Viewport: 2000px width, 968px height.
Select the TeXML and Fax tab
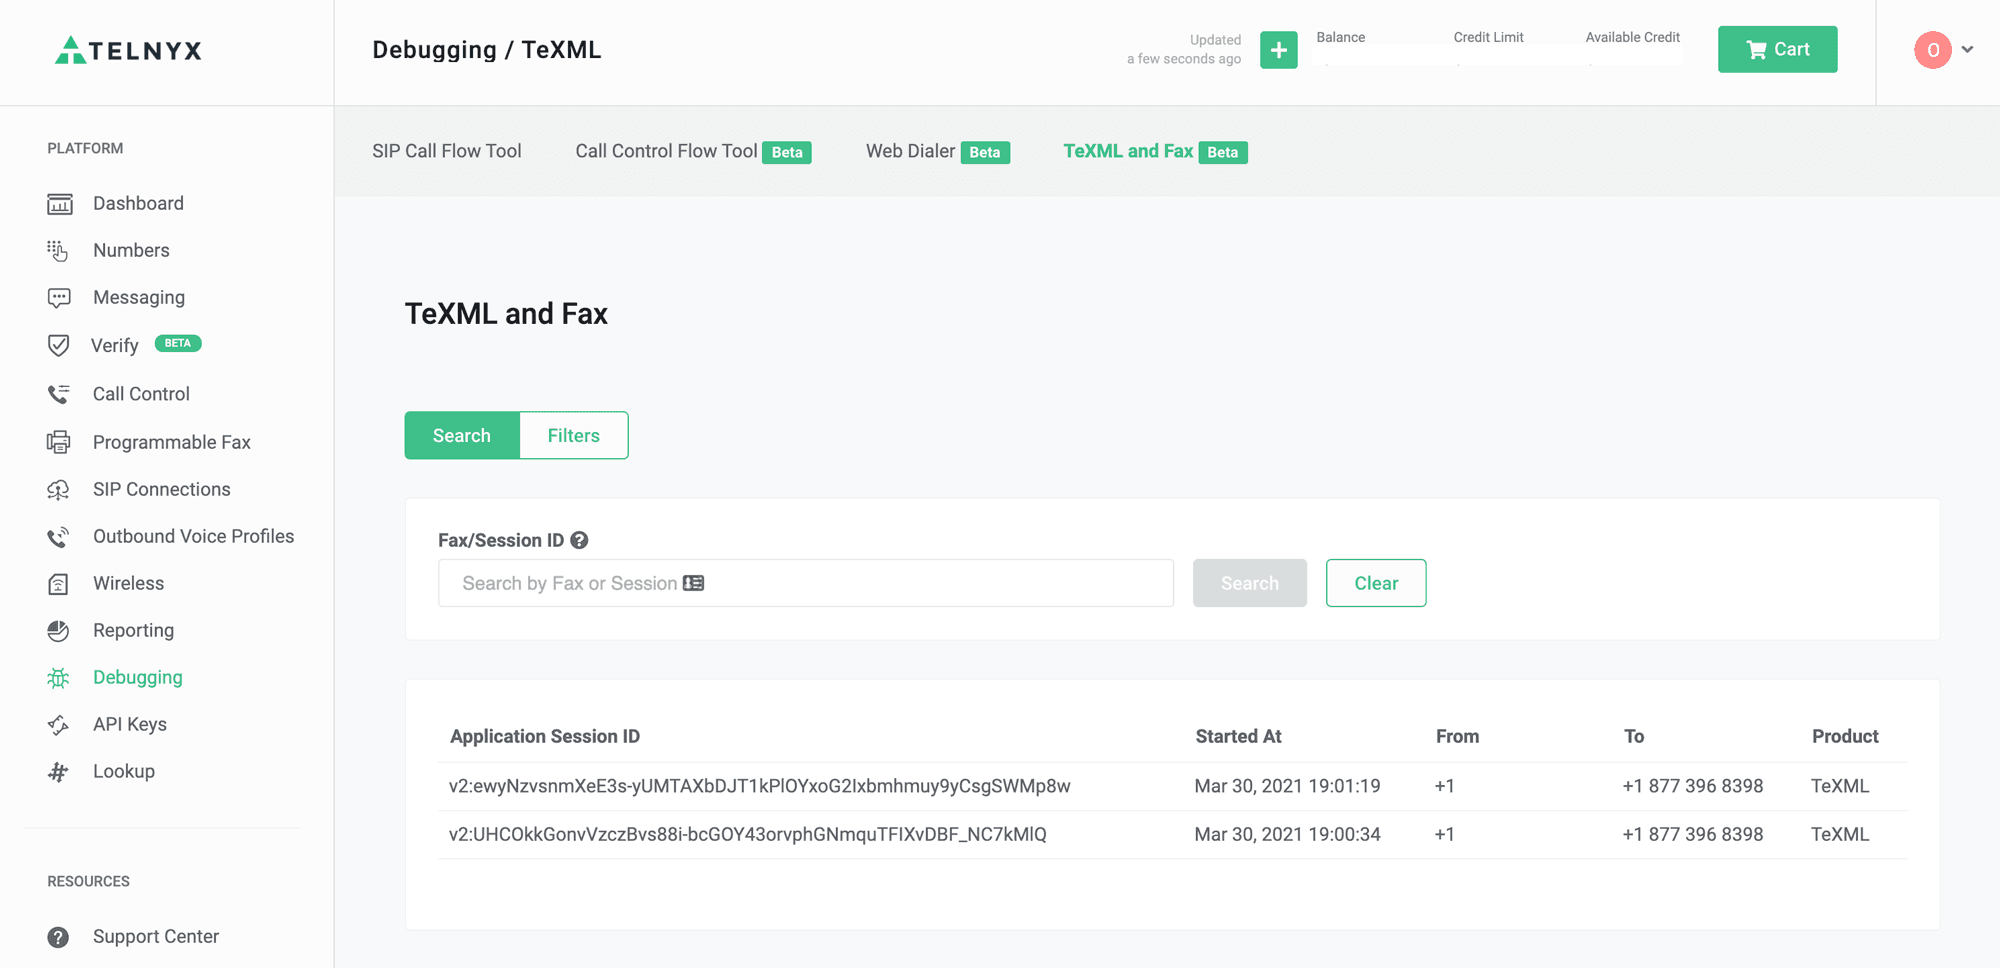click(1155, 151)
